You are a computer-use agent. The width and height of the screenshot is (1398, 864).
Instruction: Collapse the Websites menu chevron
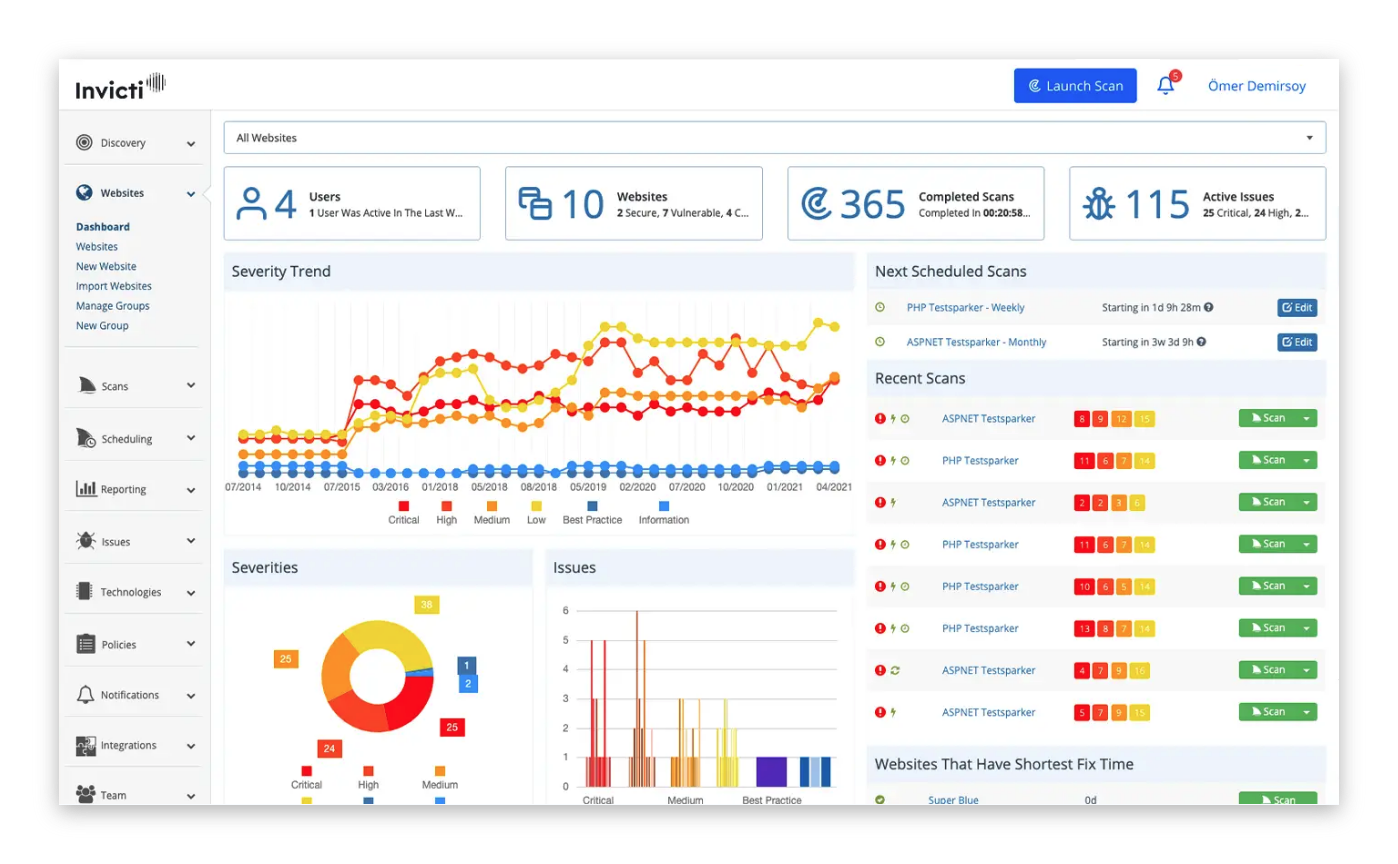pyautogui.click(x=191, y=194)
